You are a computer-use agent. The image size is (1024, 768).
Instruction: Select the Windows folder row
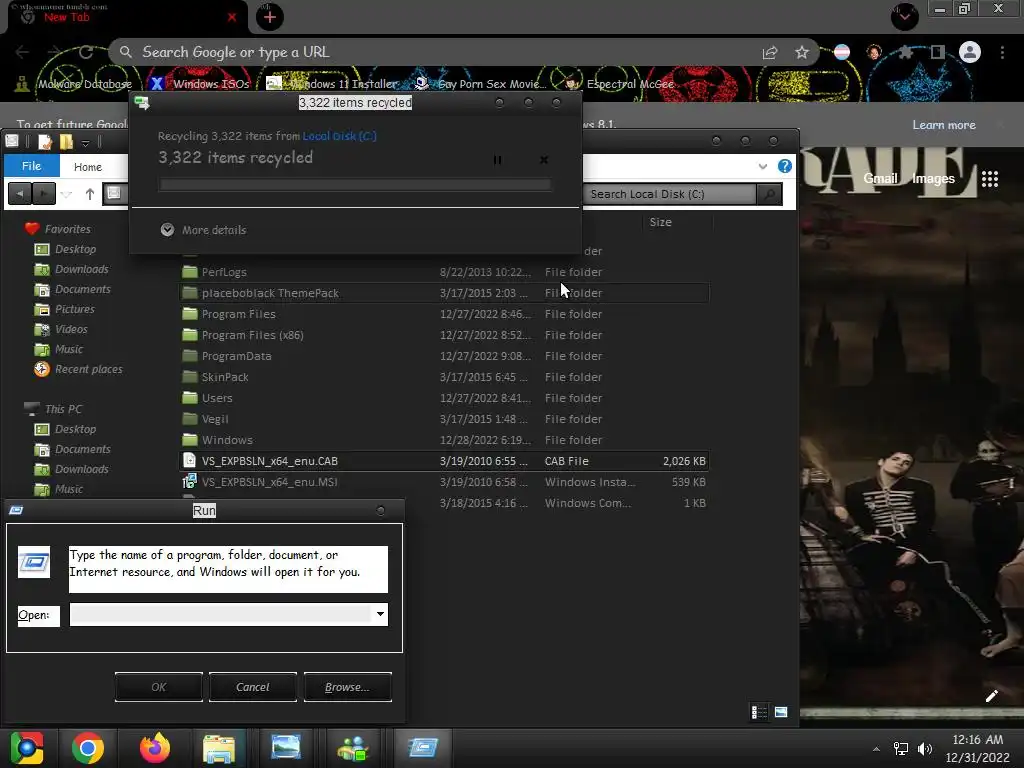tap(444, 440)
